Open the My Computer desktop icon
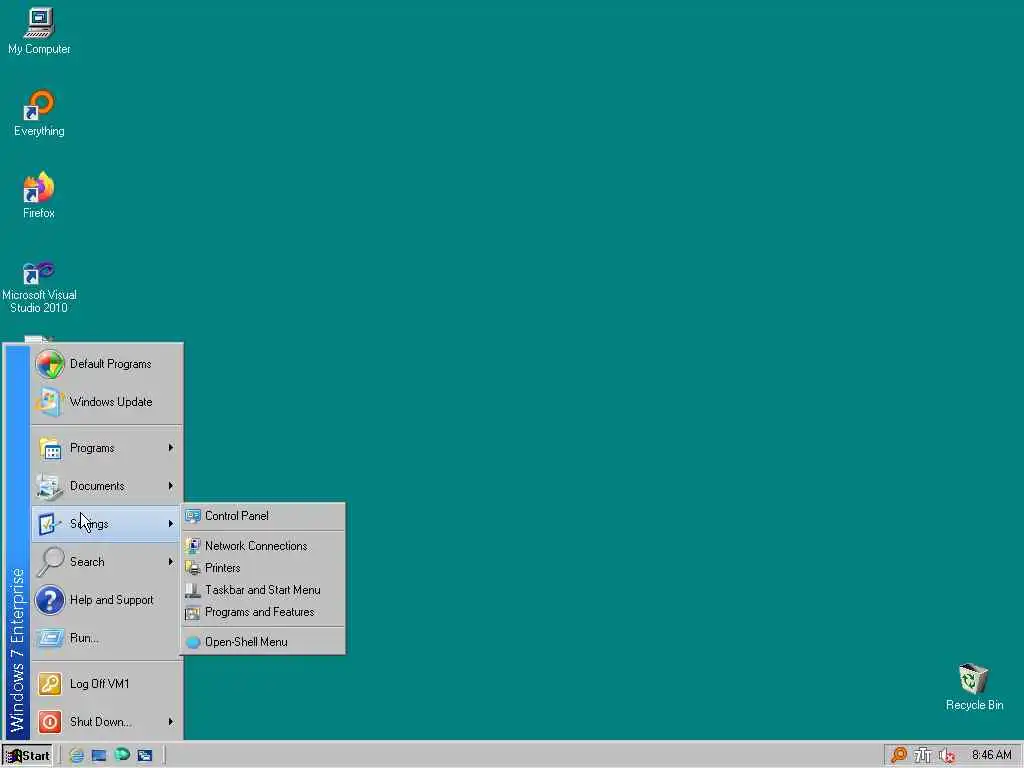Screen dimensions: 1024x768 [39, 31]
